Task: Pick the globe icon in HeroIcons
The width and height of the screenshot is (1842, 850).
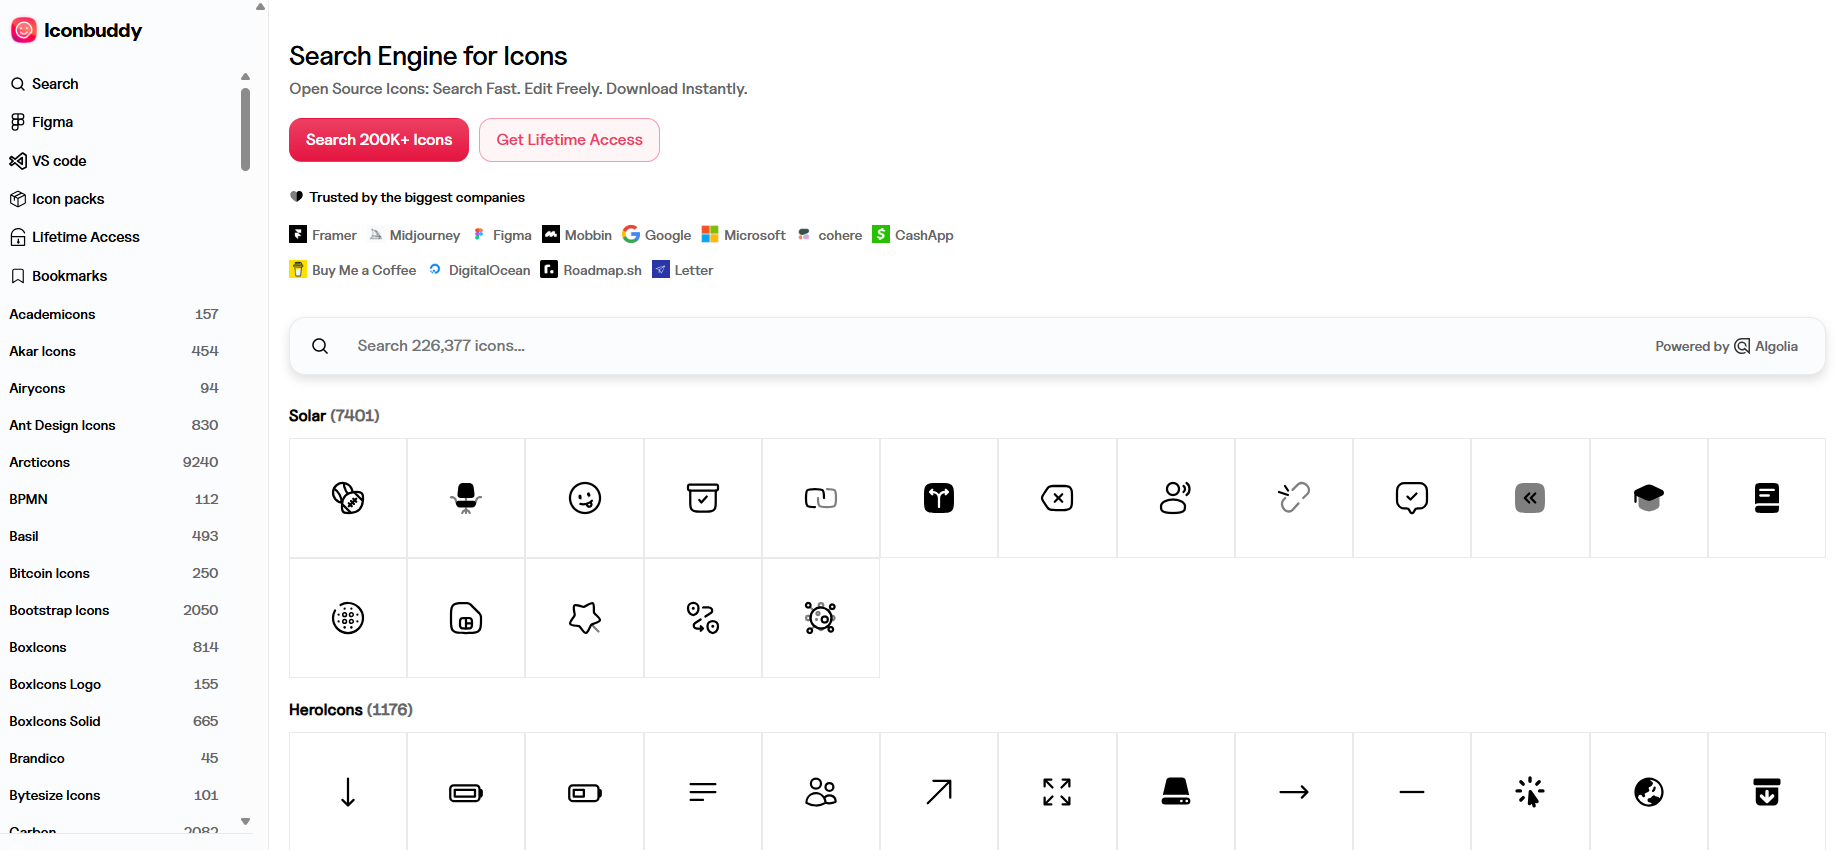Action: pos(1648,792)
